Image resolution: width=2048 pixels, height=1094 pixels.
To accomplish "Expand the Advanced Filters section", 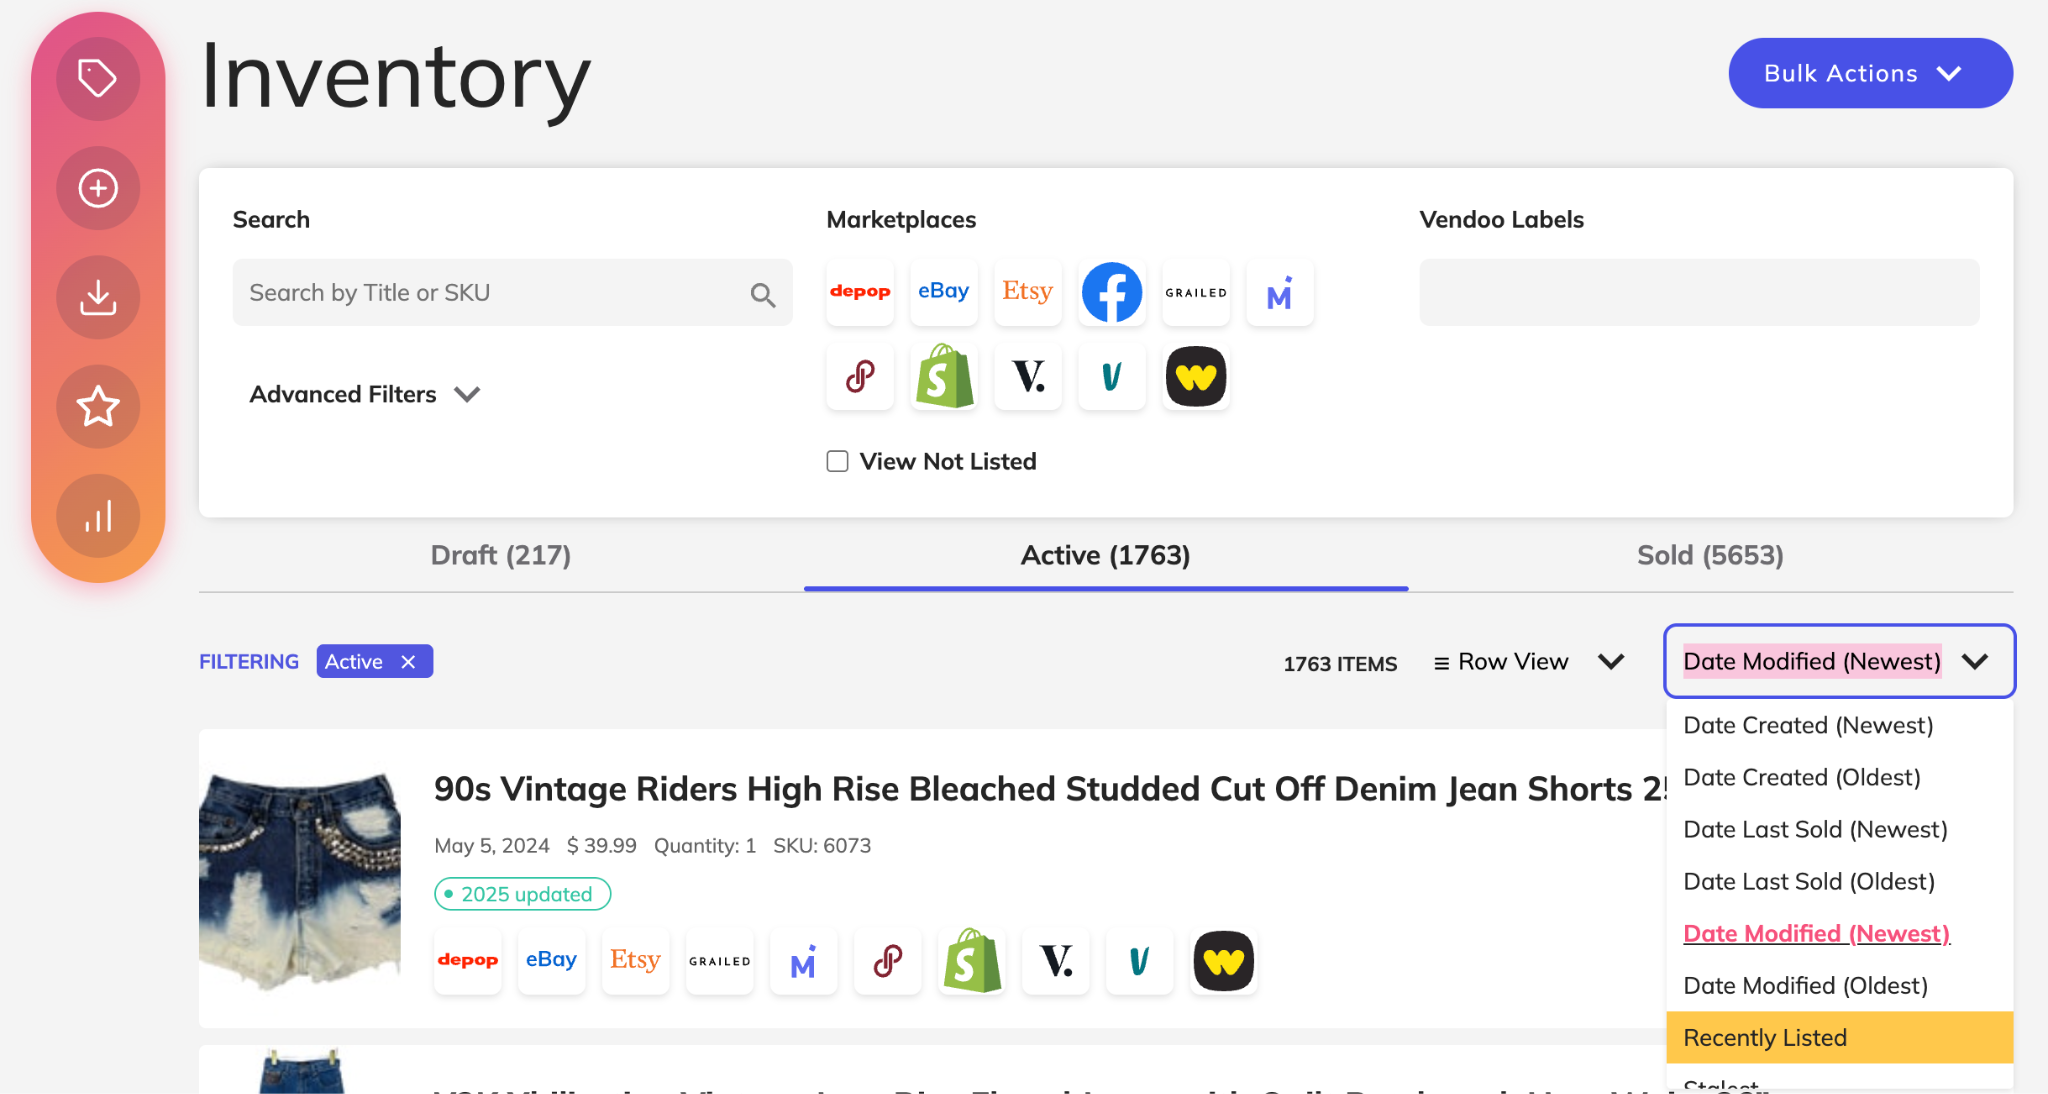I will [365, 394].
